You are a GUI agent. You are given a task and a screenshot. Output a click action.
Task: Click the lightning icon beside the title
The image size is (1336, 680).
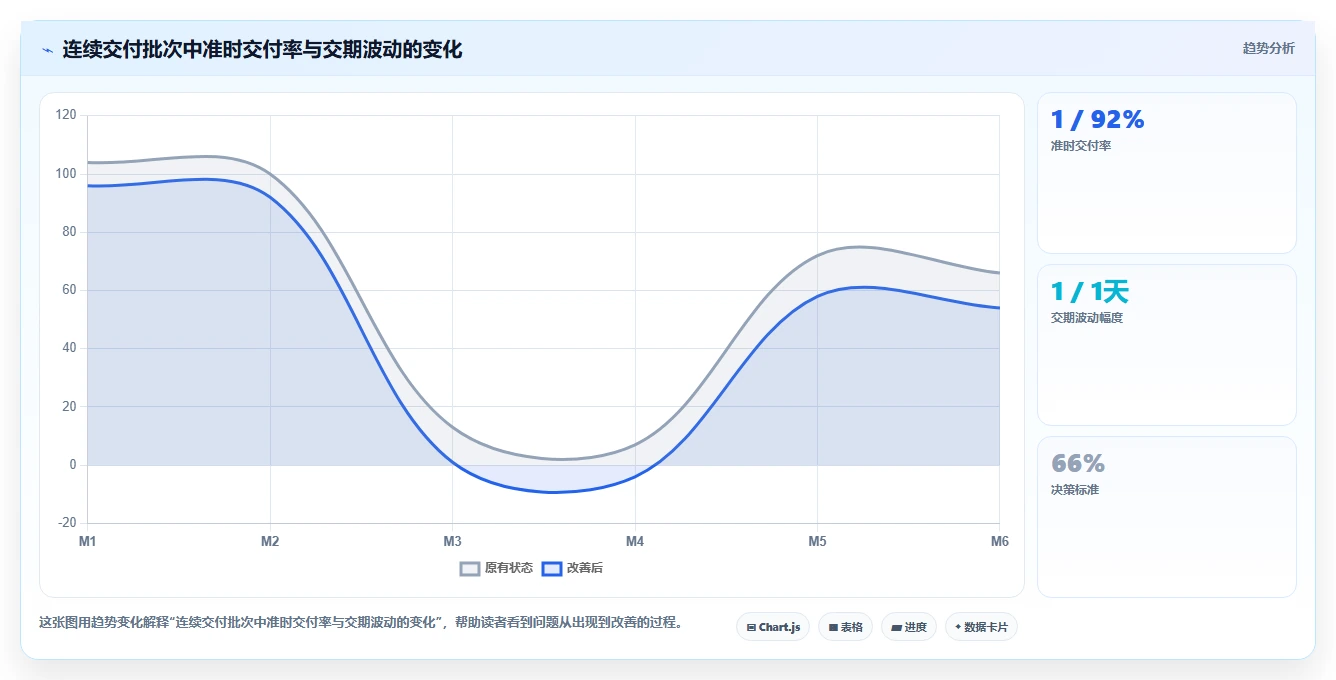(47, 50)
